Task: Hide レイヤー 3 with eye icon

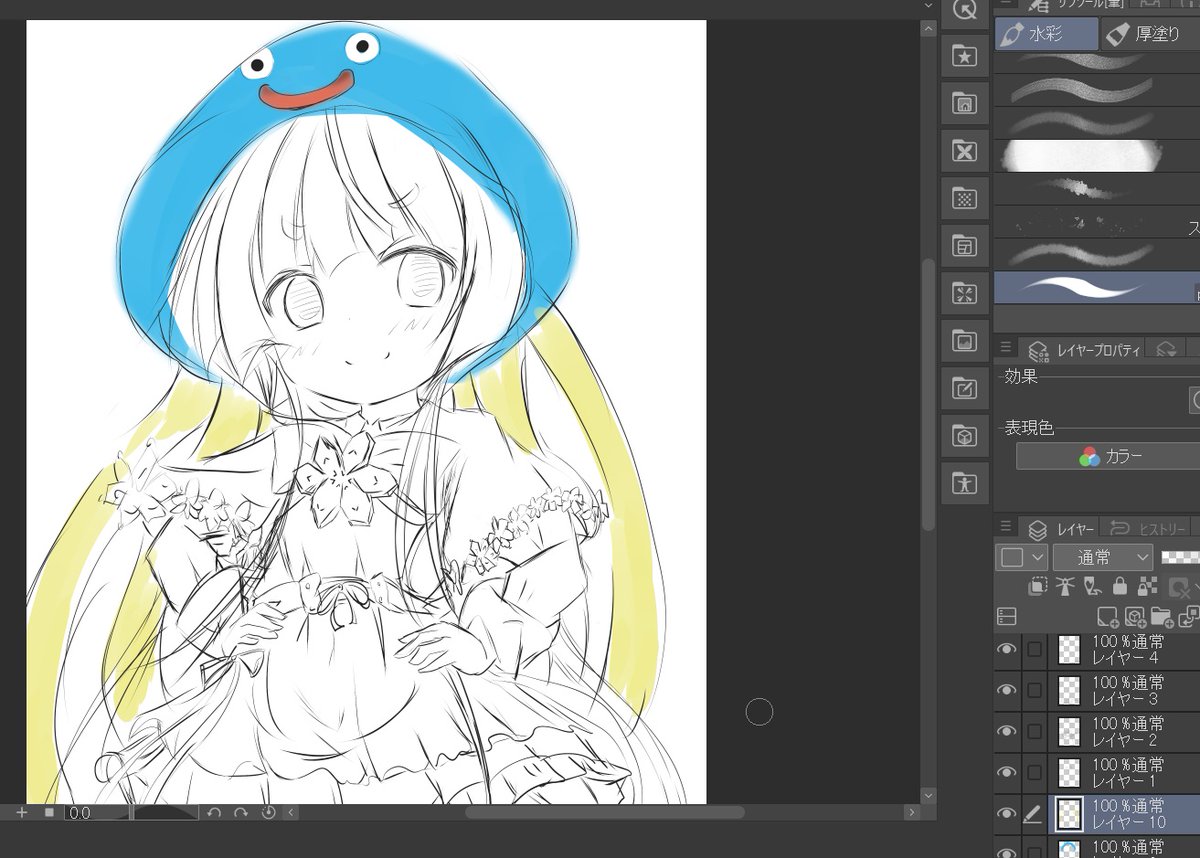Action: coord(1007,690)
